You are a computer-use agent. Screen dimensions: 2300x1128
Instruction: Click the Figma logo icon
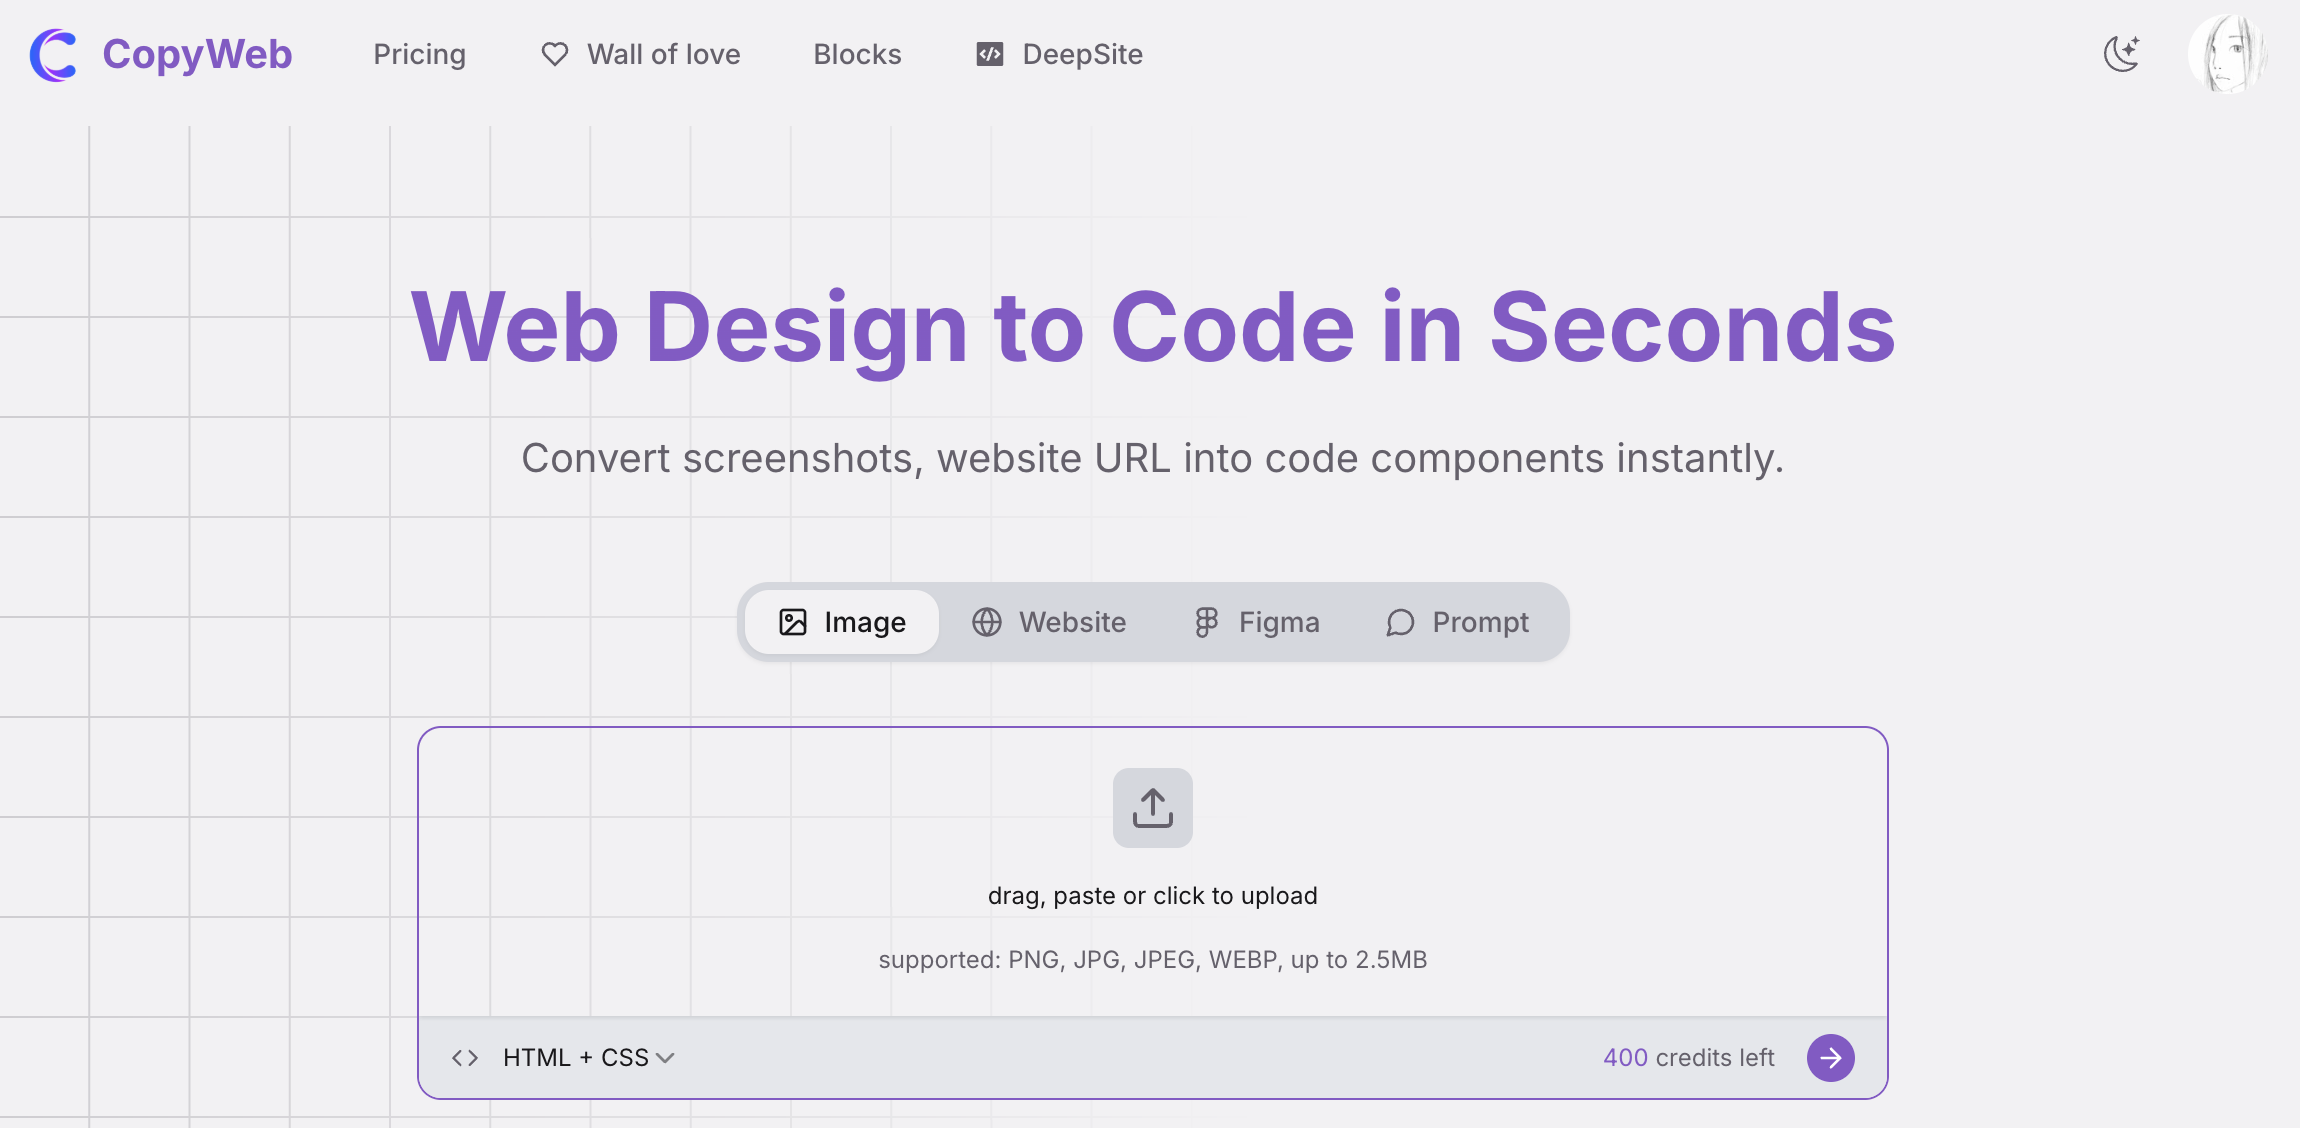pyautogui.click(x=1206, y=622)
